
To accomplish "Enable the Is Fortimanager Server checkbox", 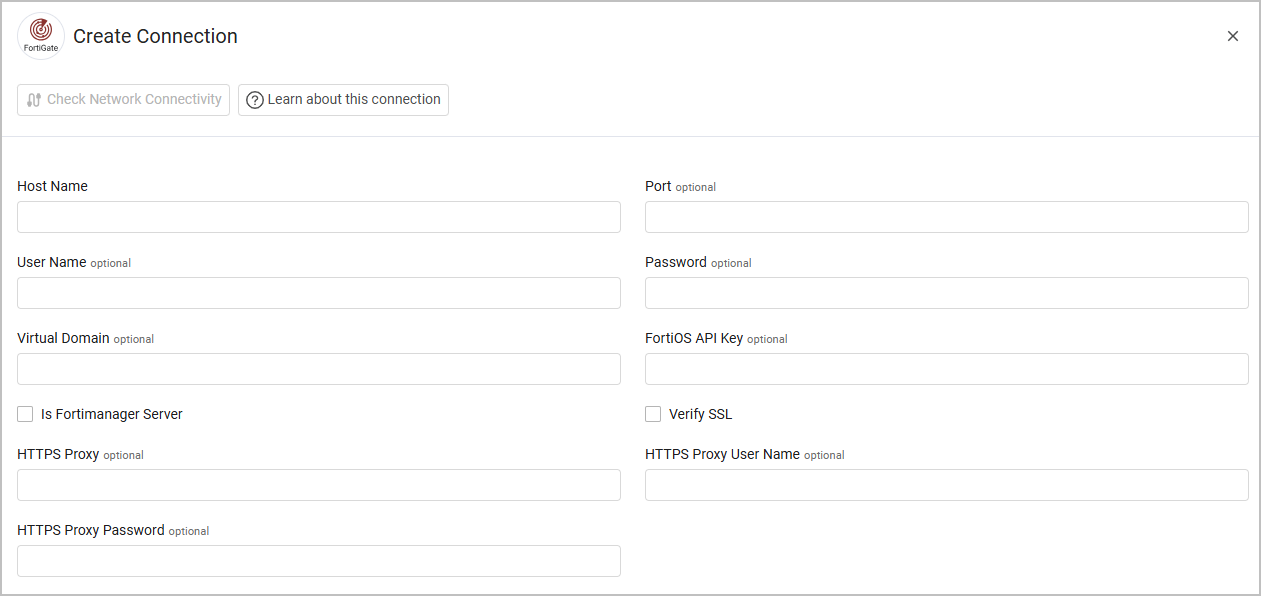I will point(25,414).
